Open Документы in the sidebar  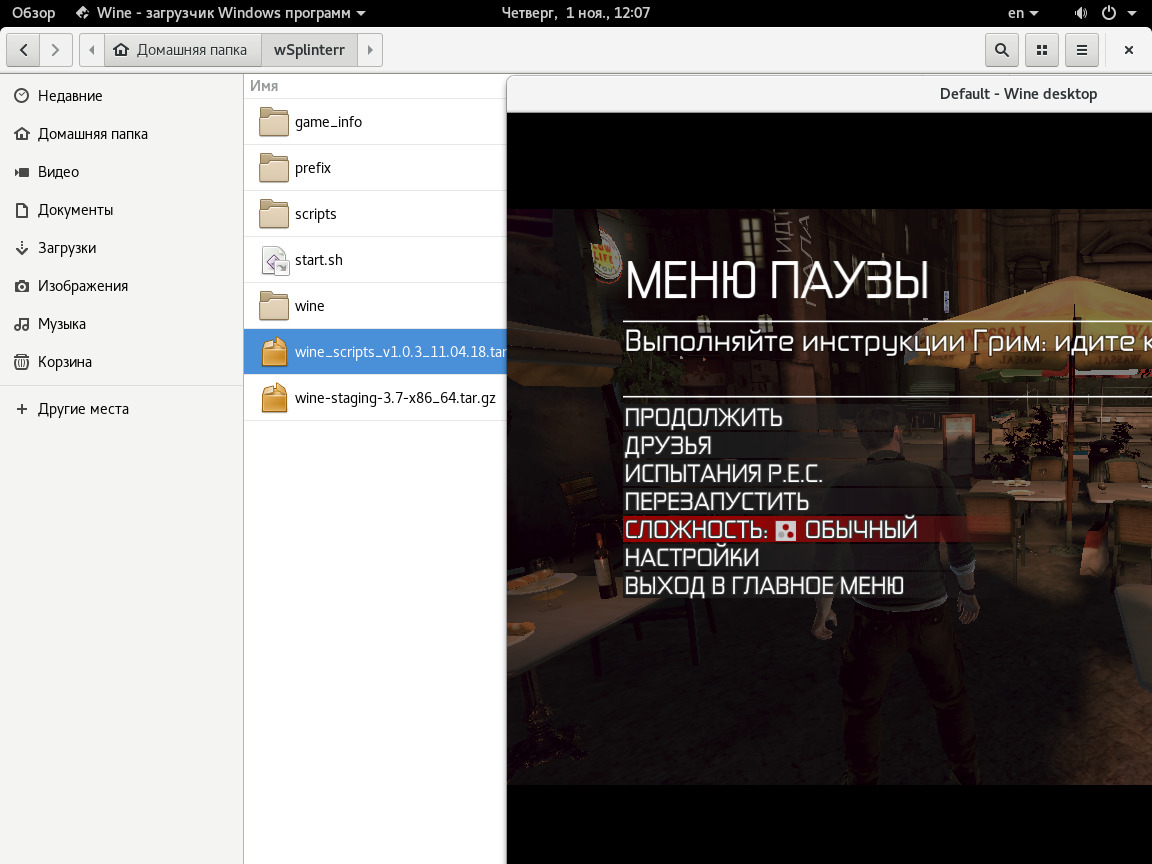121,210
